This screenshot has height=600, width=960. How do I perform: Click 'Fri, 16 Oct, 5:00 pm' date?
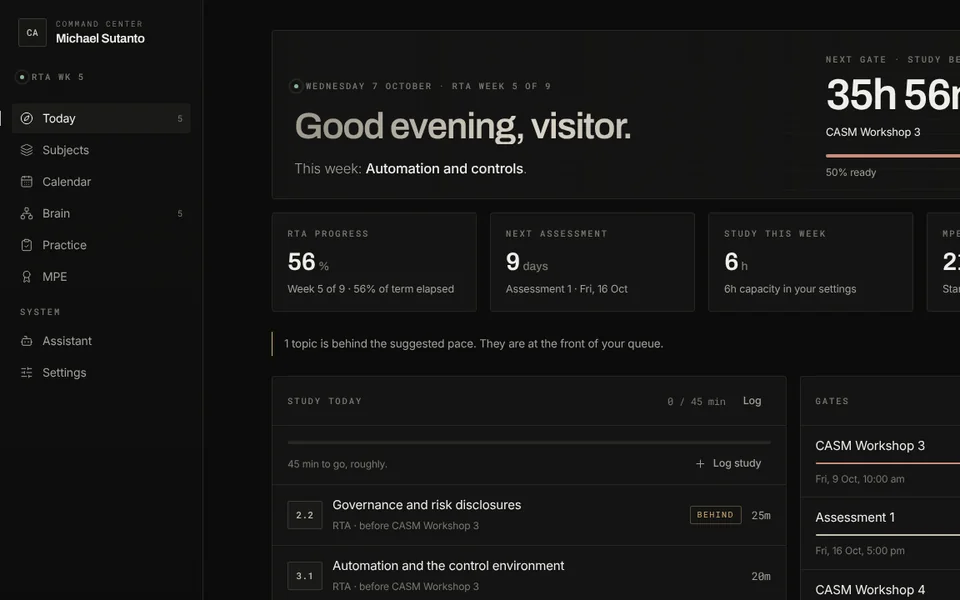pos(860,550)
